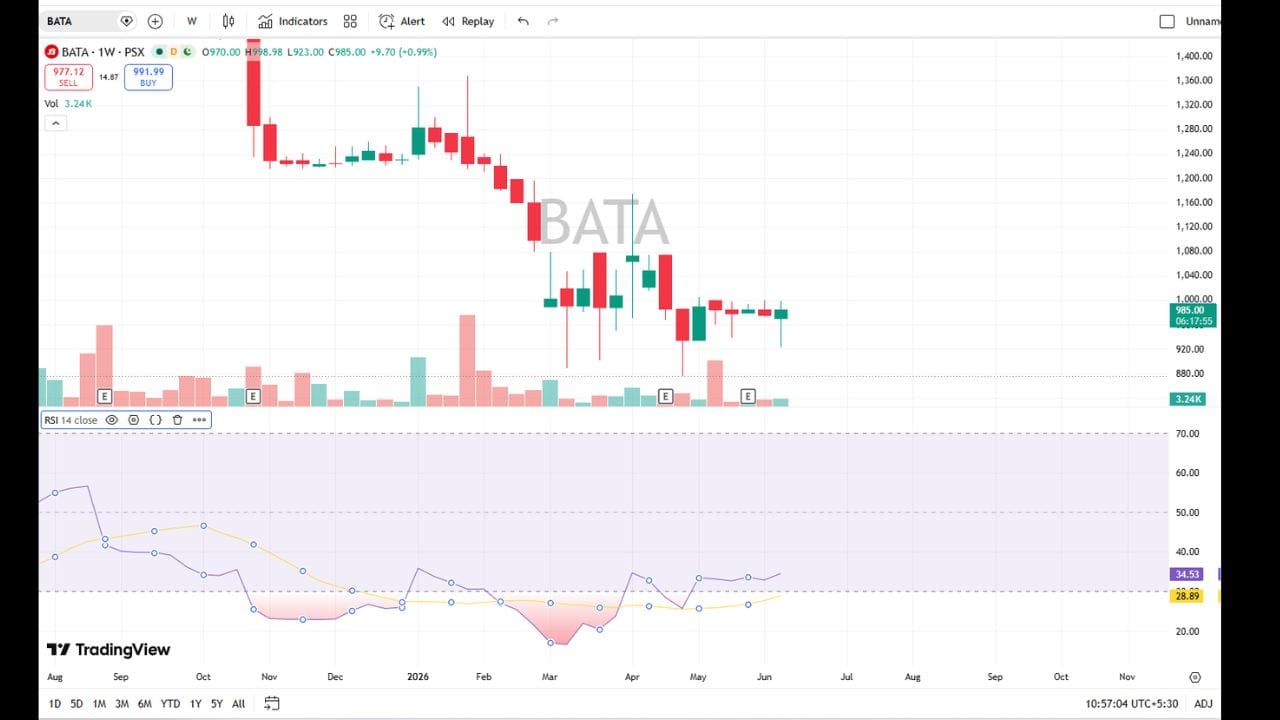1280x720 pixels.
Task: Start Bar Replay mode
Action: [468, 21]
